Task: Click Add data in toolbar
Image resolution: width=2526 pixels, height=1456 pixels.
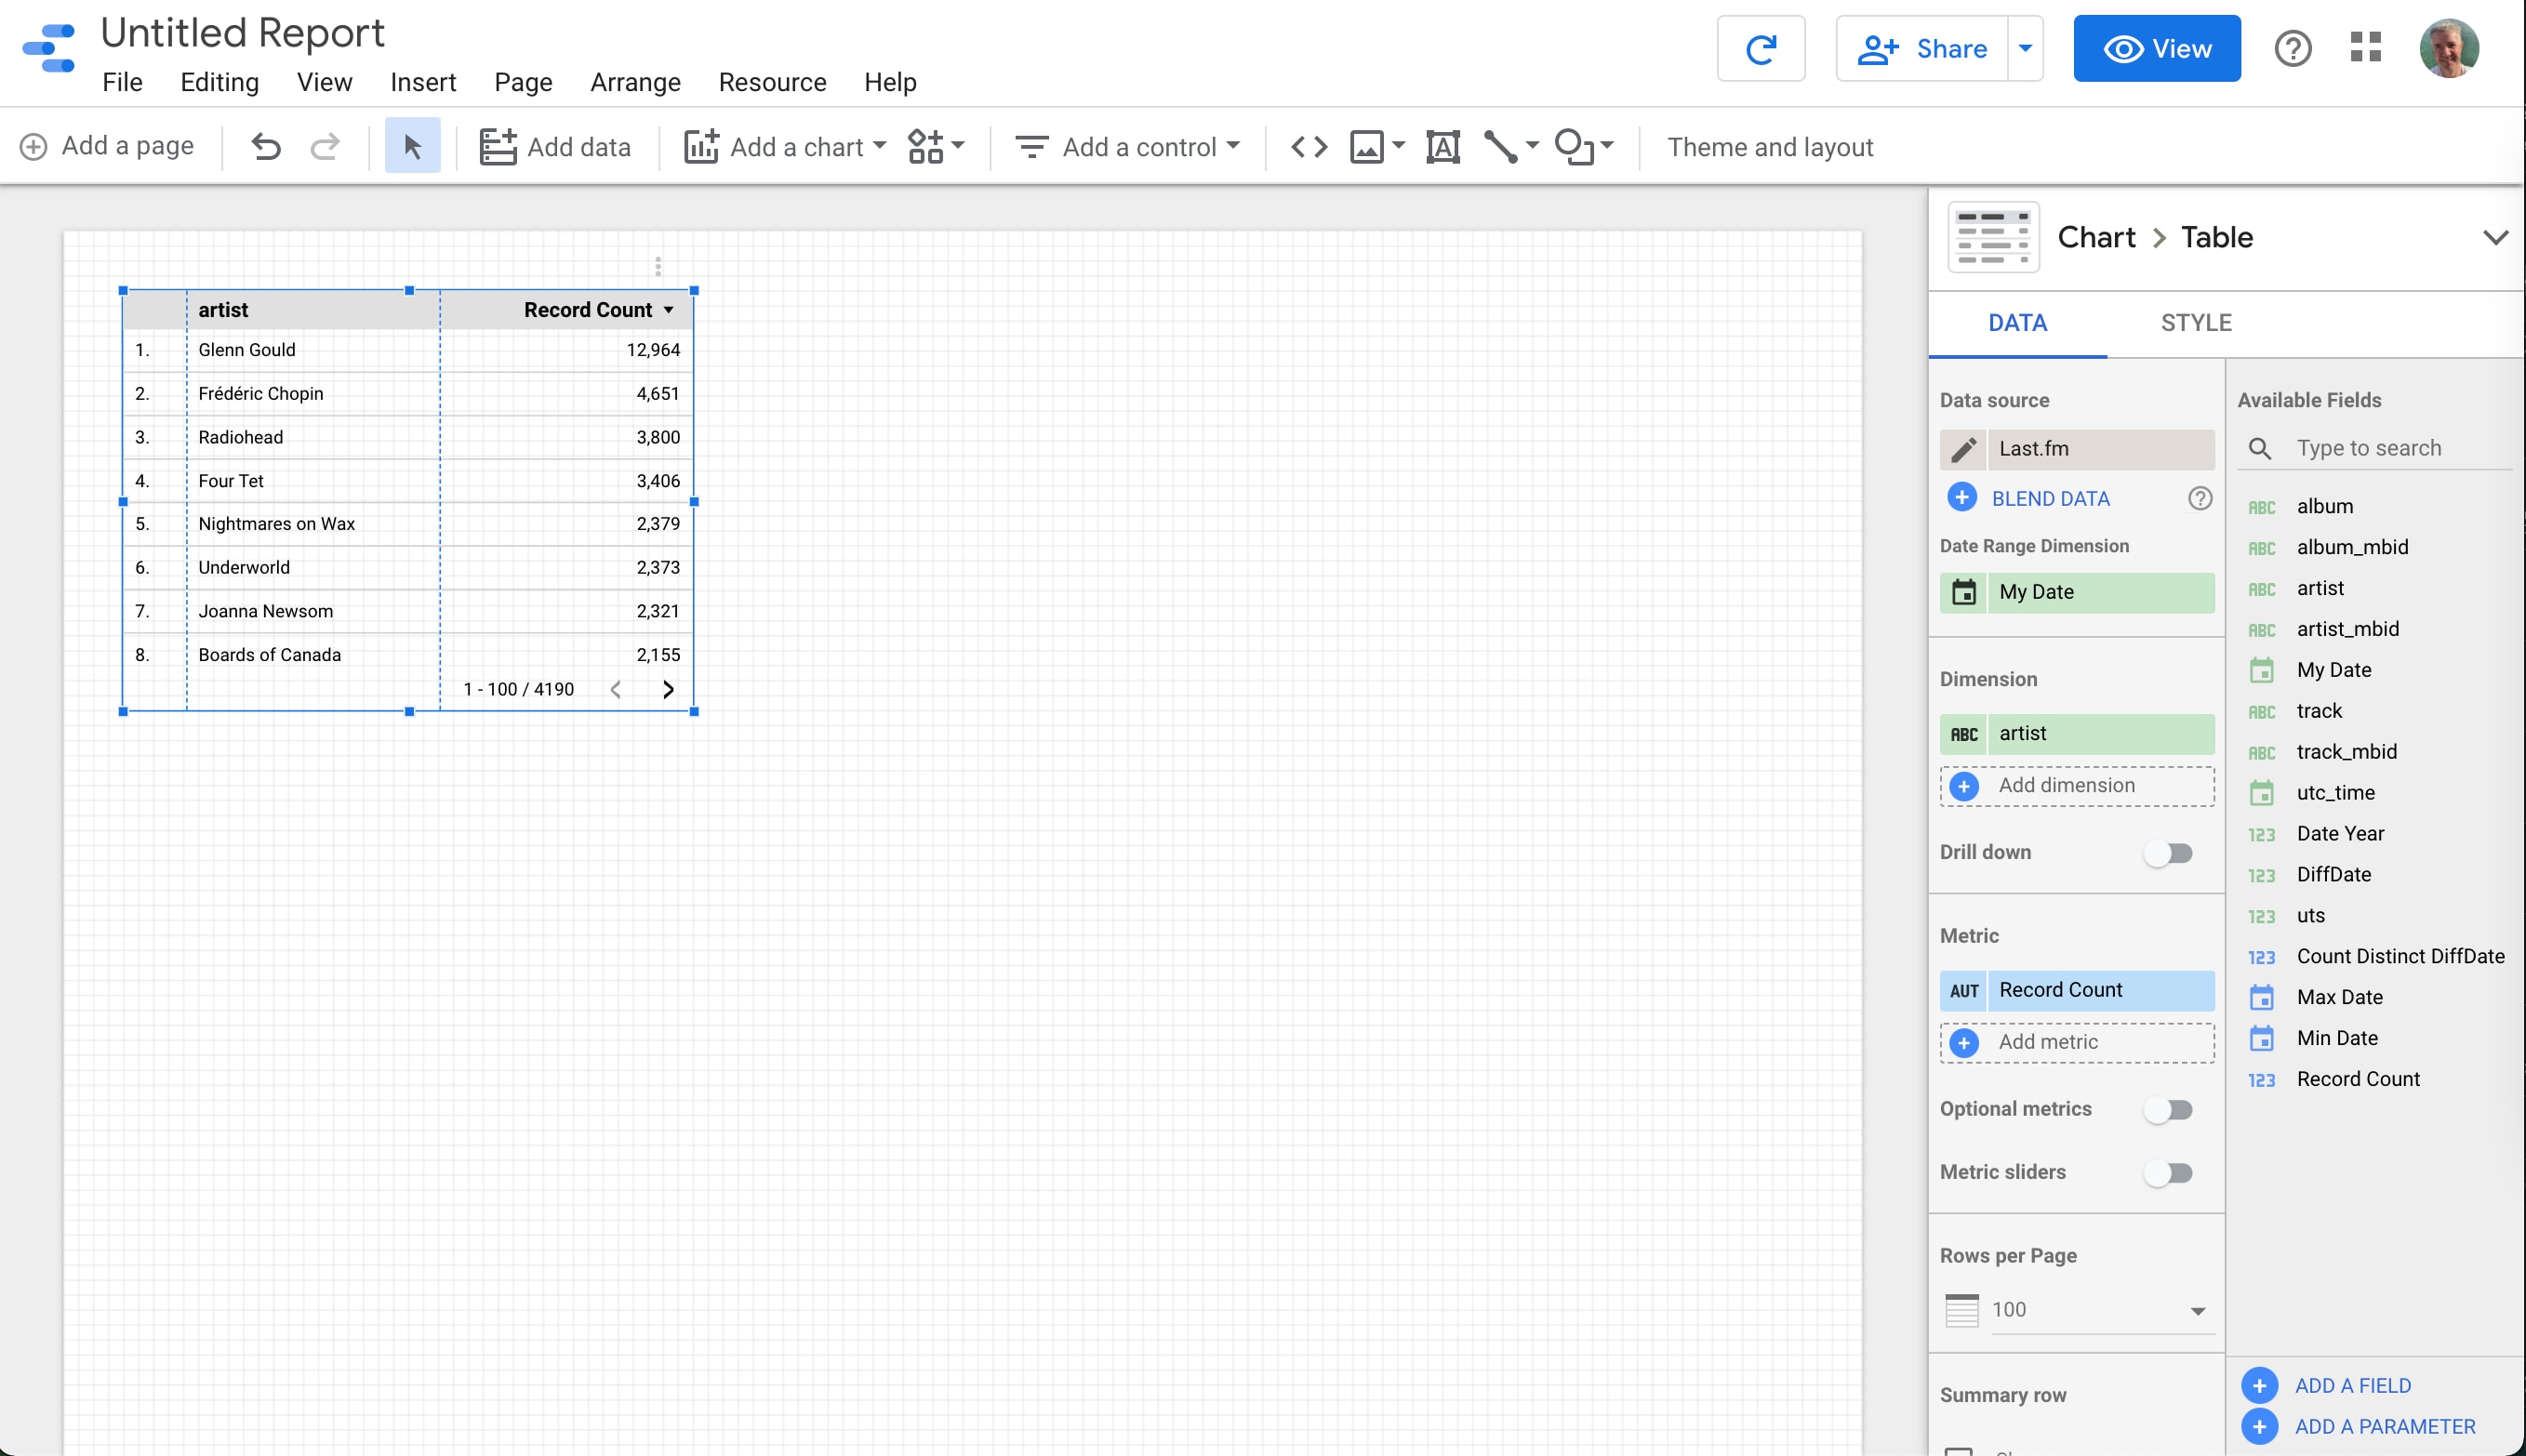Action: click(555, 147)
